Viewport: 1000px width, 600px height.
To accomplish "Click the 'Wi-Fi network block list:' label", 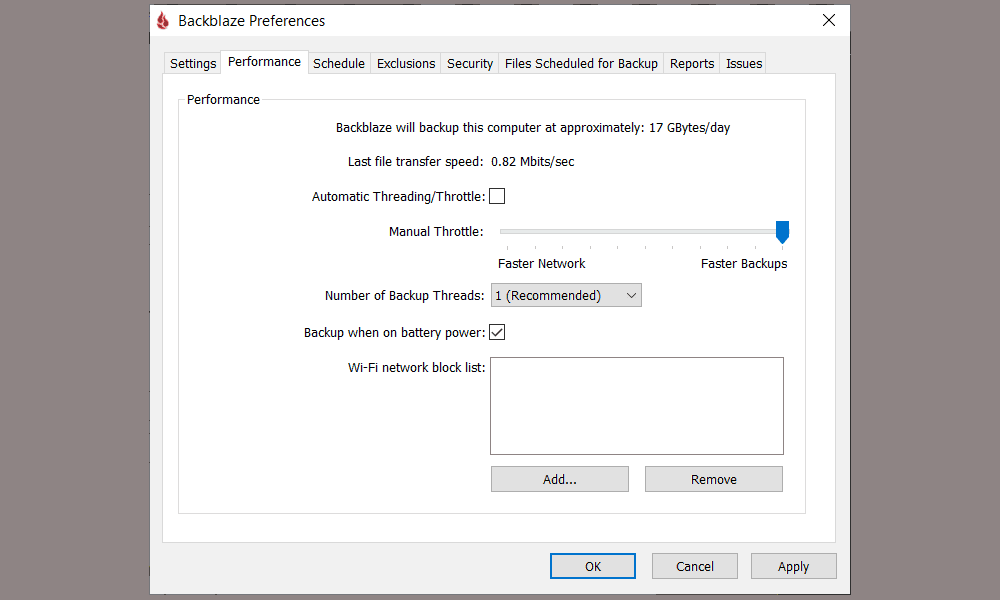I will (416, 367).
